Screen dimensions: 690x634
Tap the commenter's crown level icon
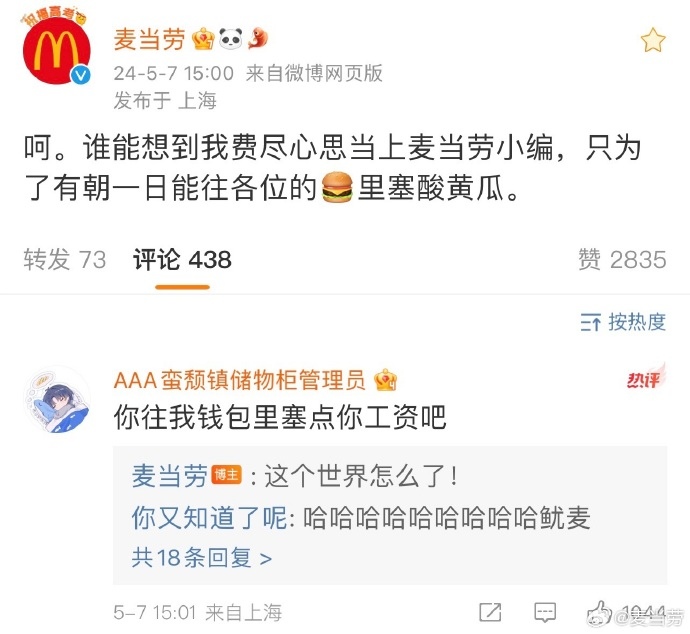(x=385, y=380)
